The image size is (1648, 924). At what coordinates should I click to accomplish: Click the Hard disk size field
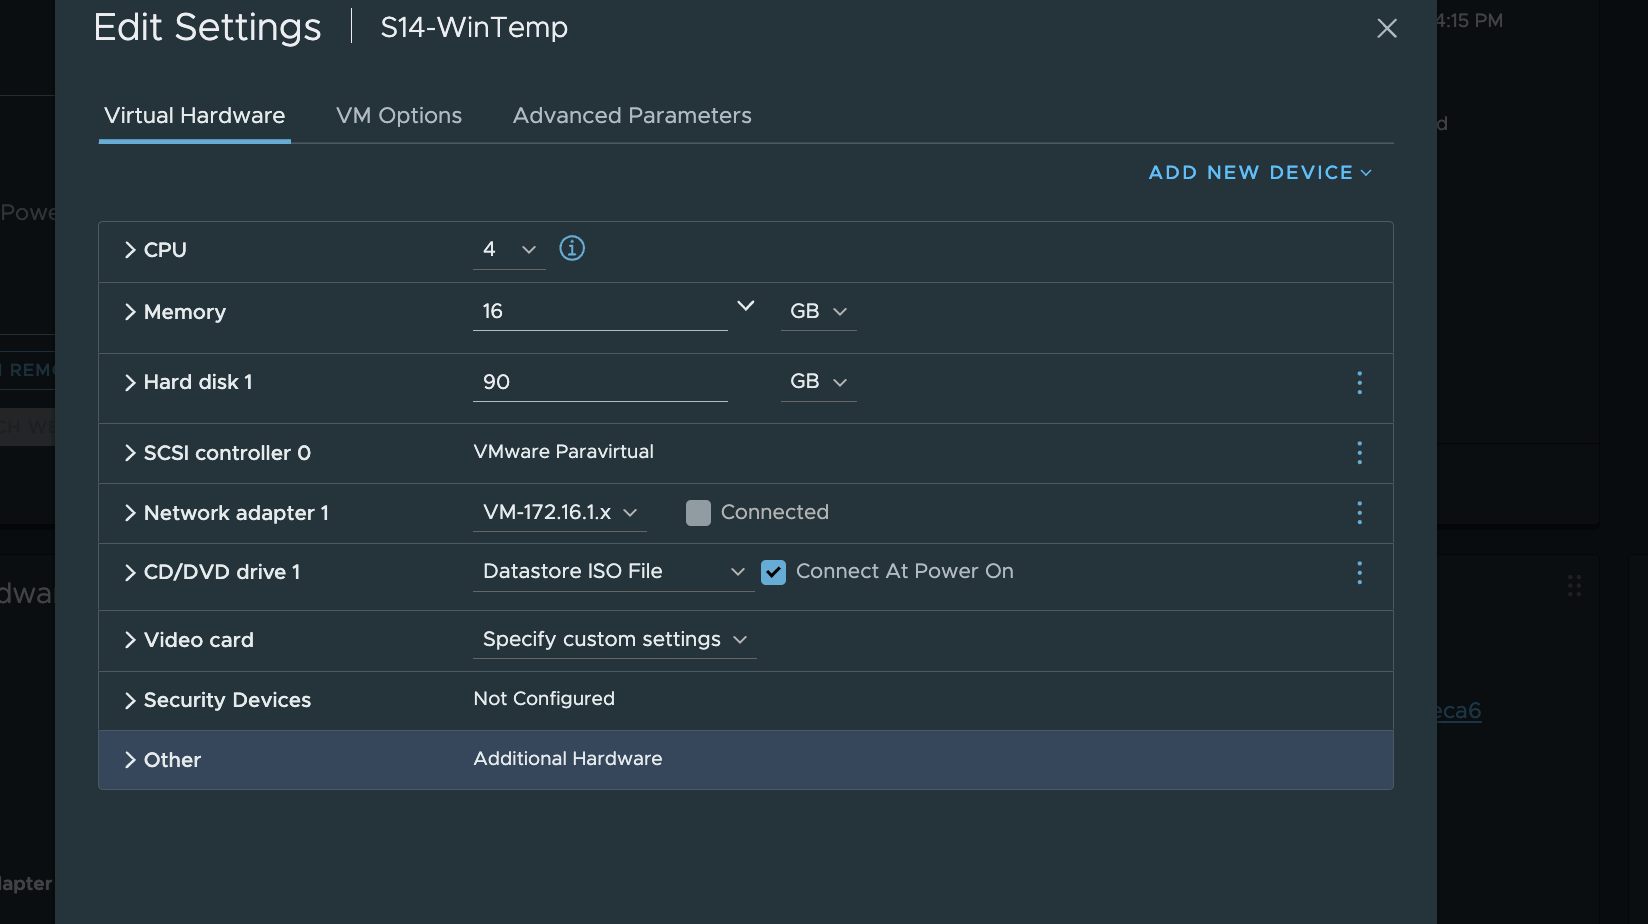[599, 382]
